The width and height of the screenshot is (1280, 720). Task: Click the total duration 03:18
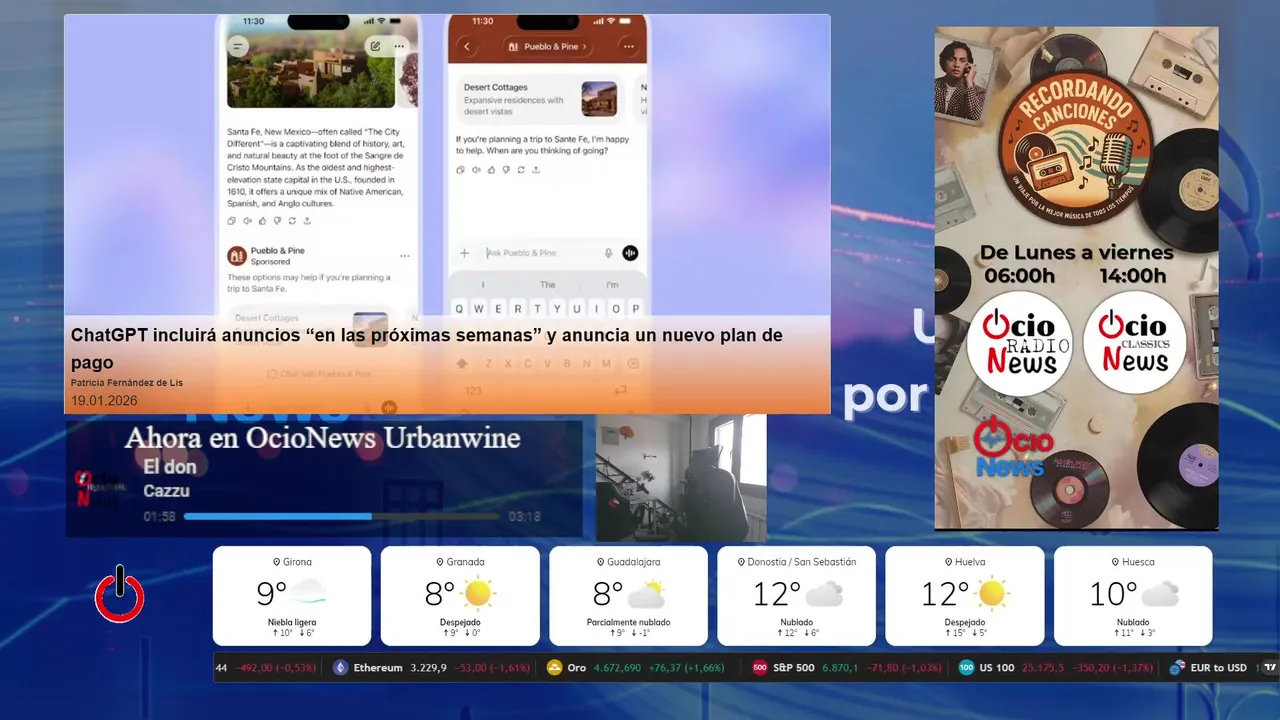[524, 517]
